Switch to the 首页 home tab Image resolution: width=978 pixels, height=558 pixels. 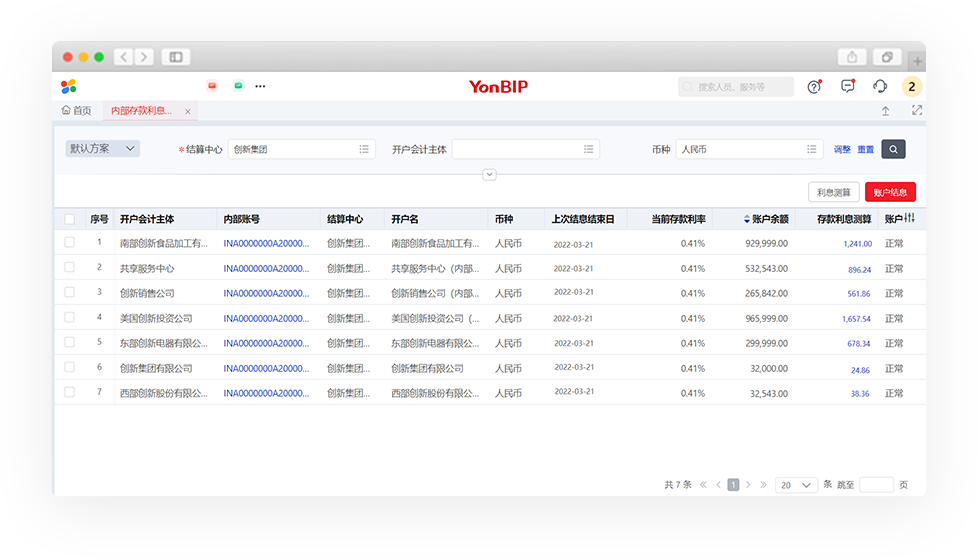(77, 111)
